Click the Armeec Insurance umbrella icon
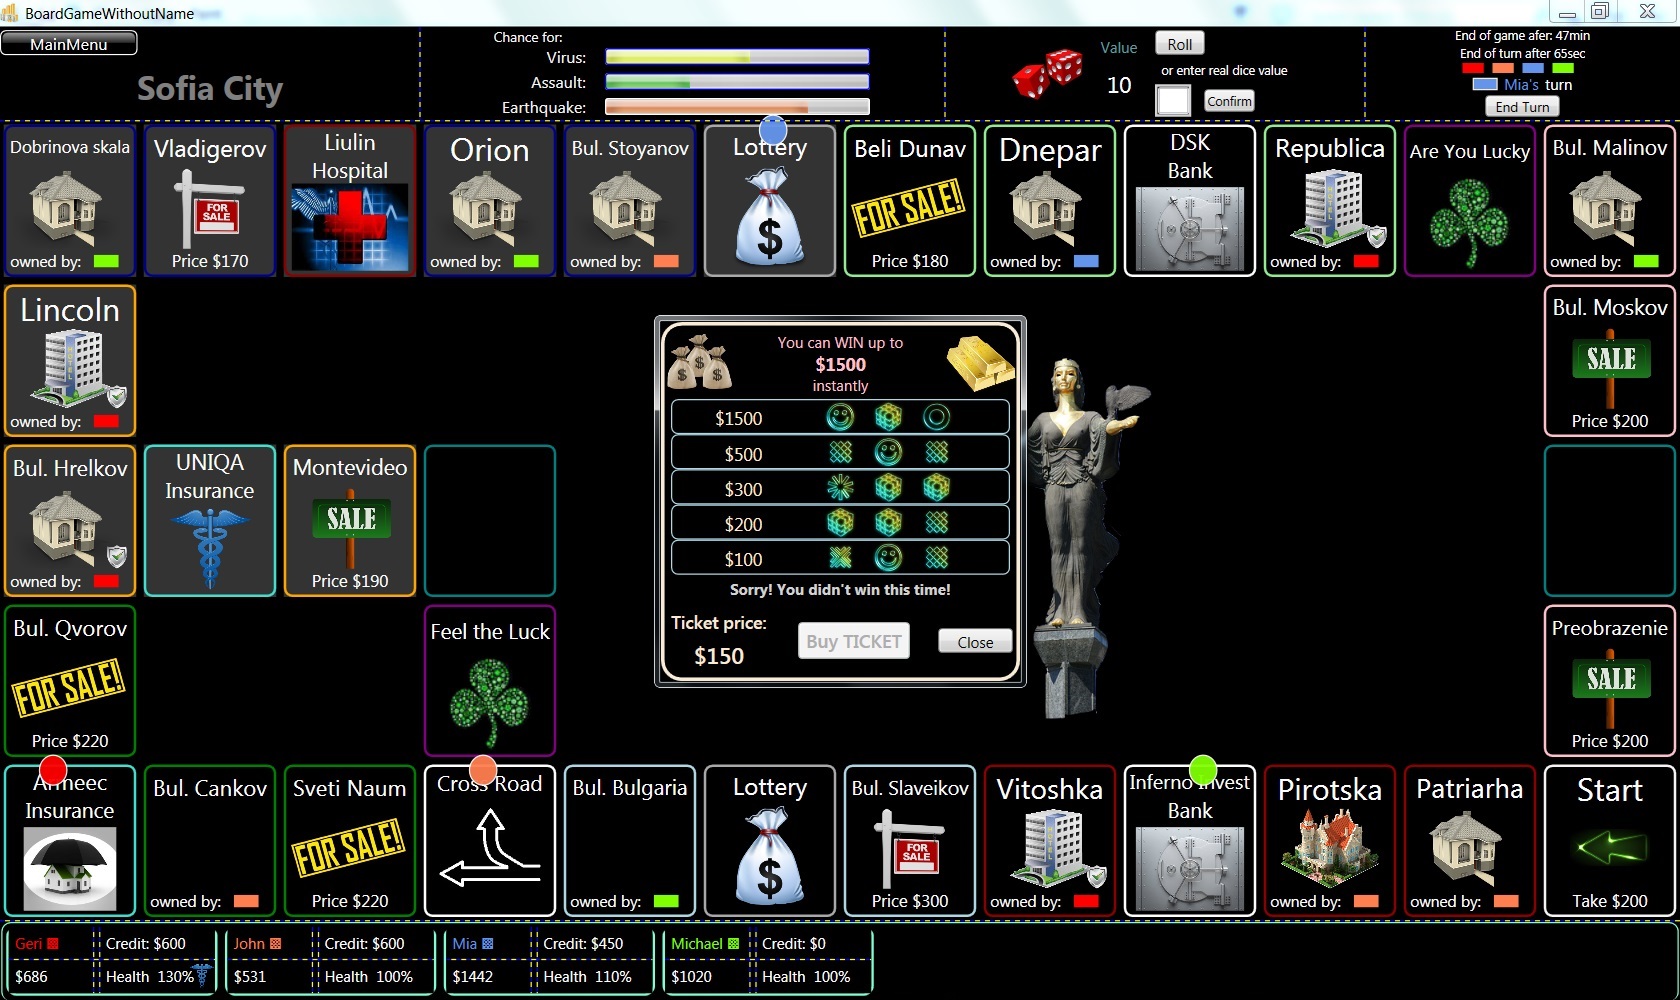Image resolution: width=1680 pixels, height=1000 pixels. click(x=70, y=868)
